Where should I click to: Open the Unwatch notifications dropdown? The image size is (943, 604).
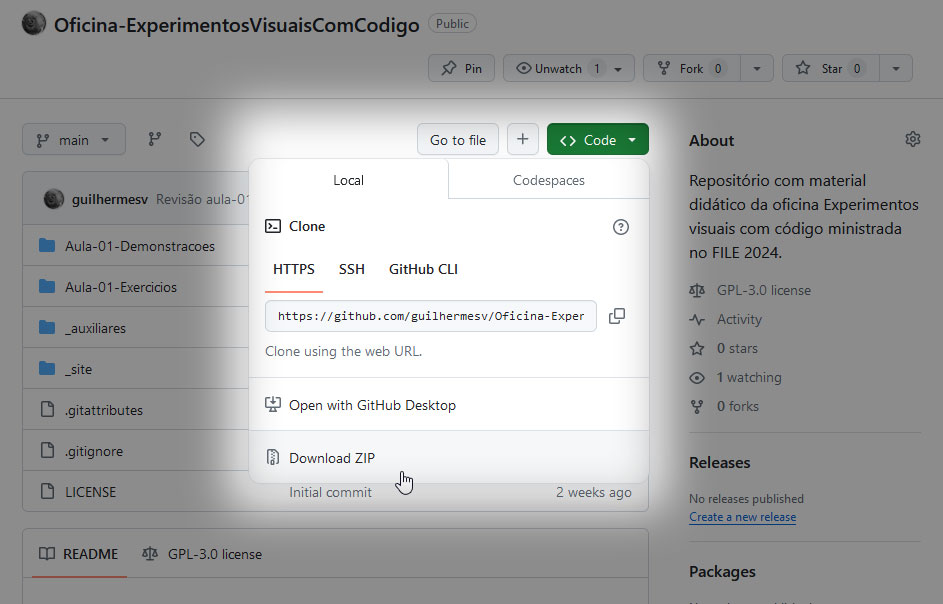(568, 69)
